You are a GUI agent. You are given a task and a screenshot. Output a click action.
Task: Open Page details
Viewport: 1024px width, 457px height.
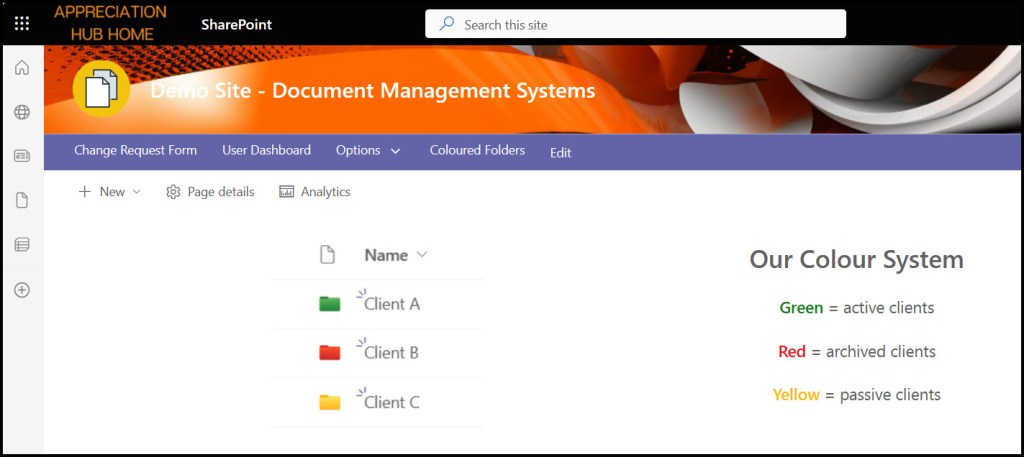(x=210, y=192)
